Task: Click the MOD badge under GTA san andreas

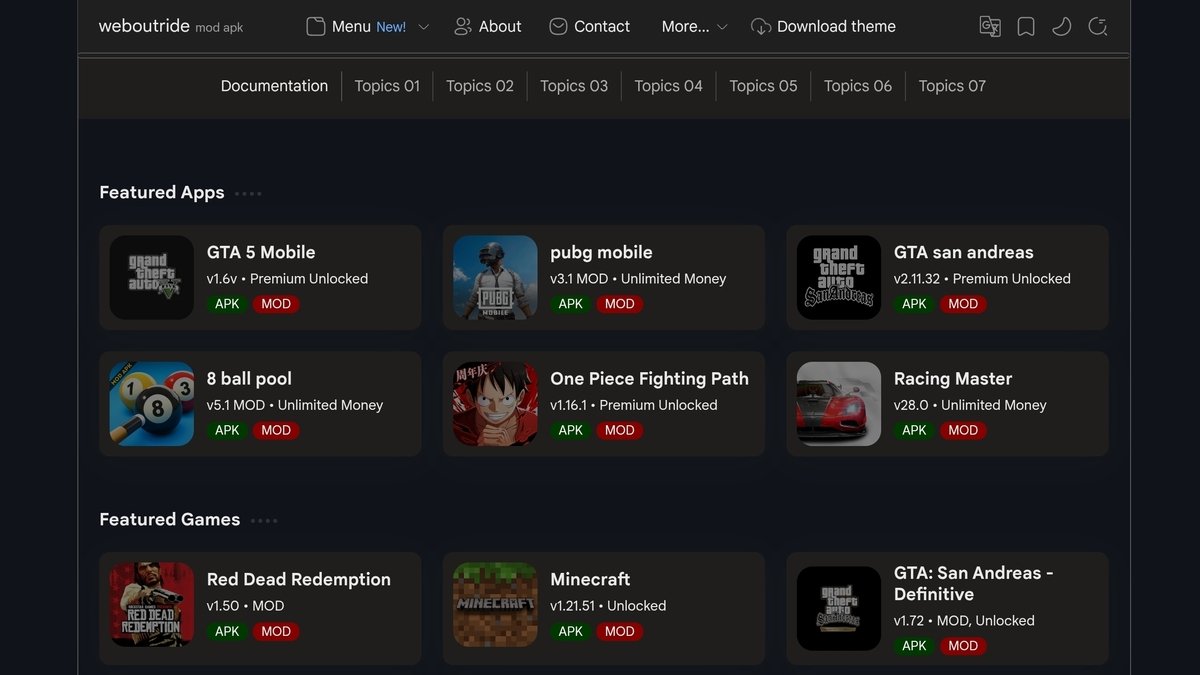Action: pos(963,304)
